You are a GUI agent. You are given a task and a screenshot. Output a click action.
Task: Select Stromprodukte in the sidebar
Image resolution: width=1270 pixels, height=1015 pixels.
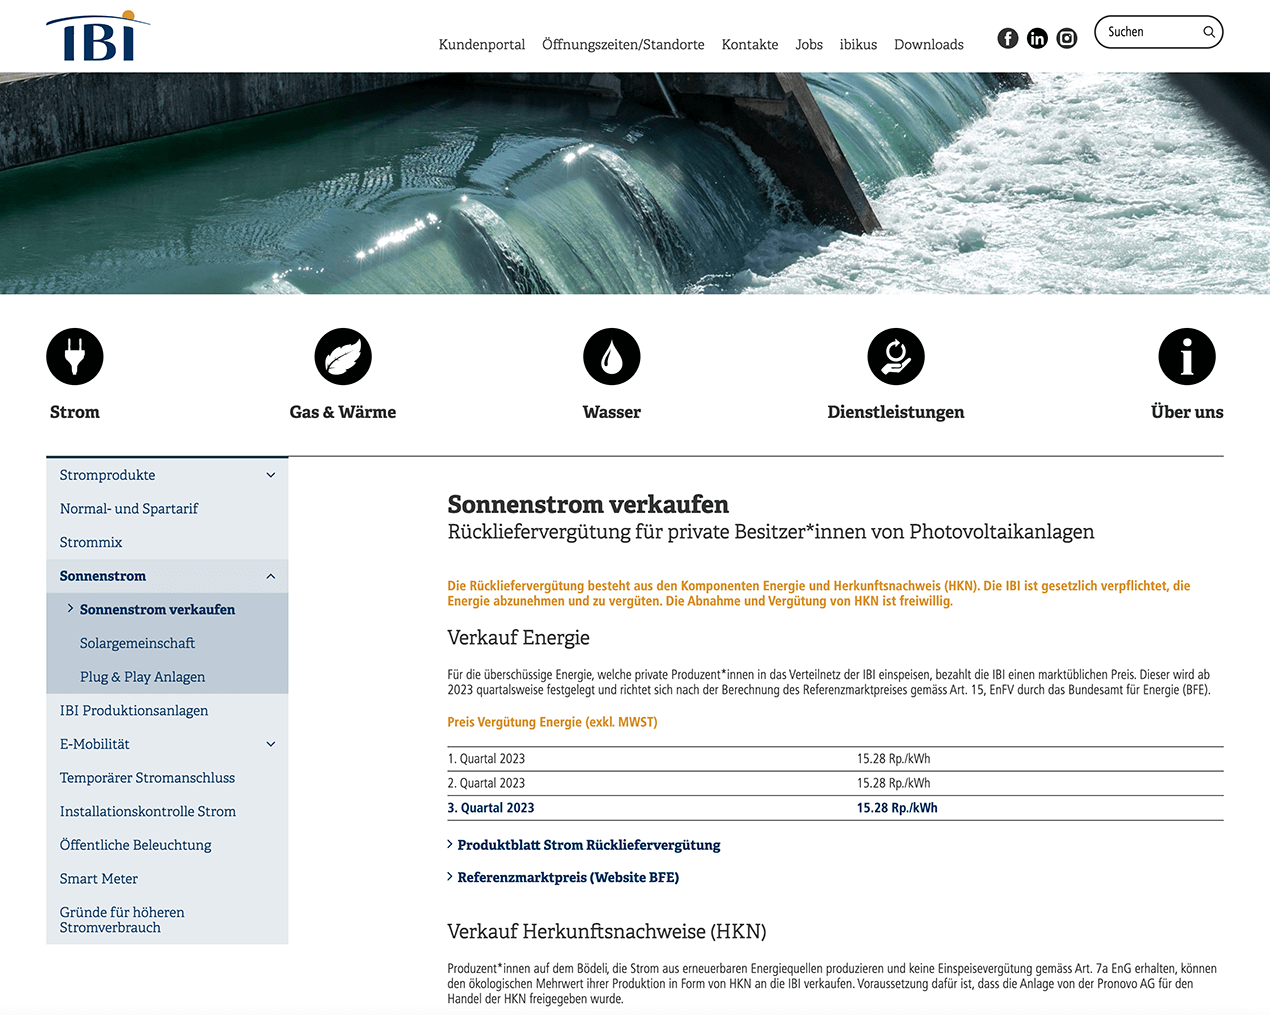coord(107,475)
